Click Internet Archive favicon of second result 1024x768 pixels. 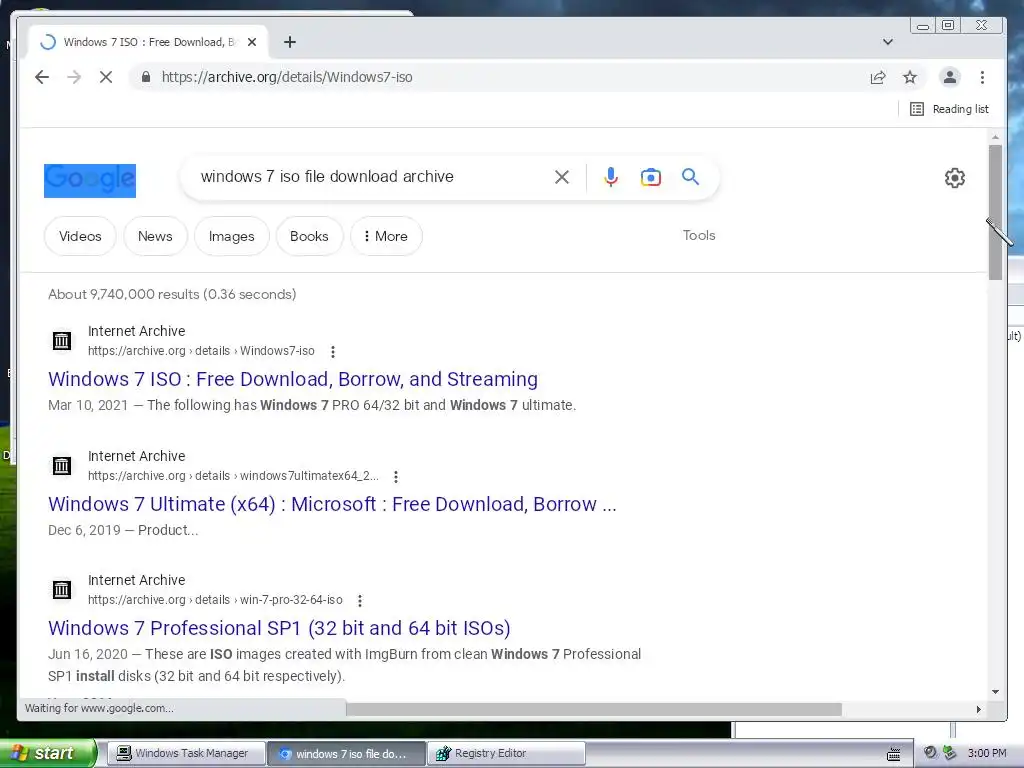62,466
